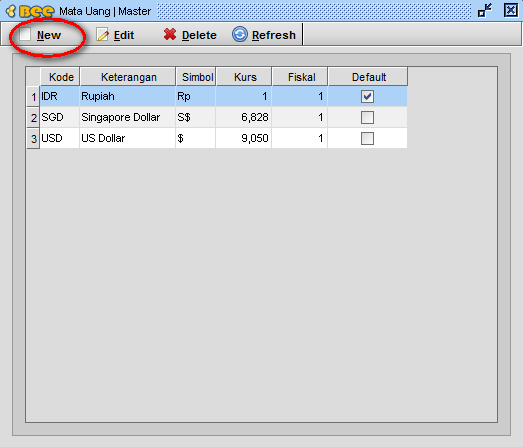This screenshot has width=523, height=447.
Task: Click the 6,828 Kurs value cell
Action: coord(244,117)
